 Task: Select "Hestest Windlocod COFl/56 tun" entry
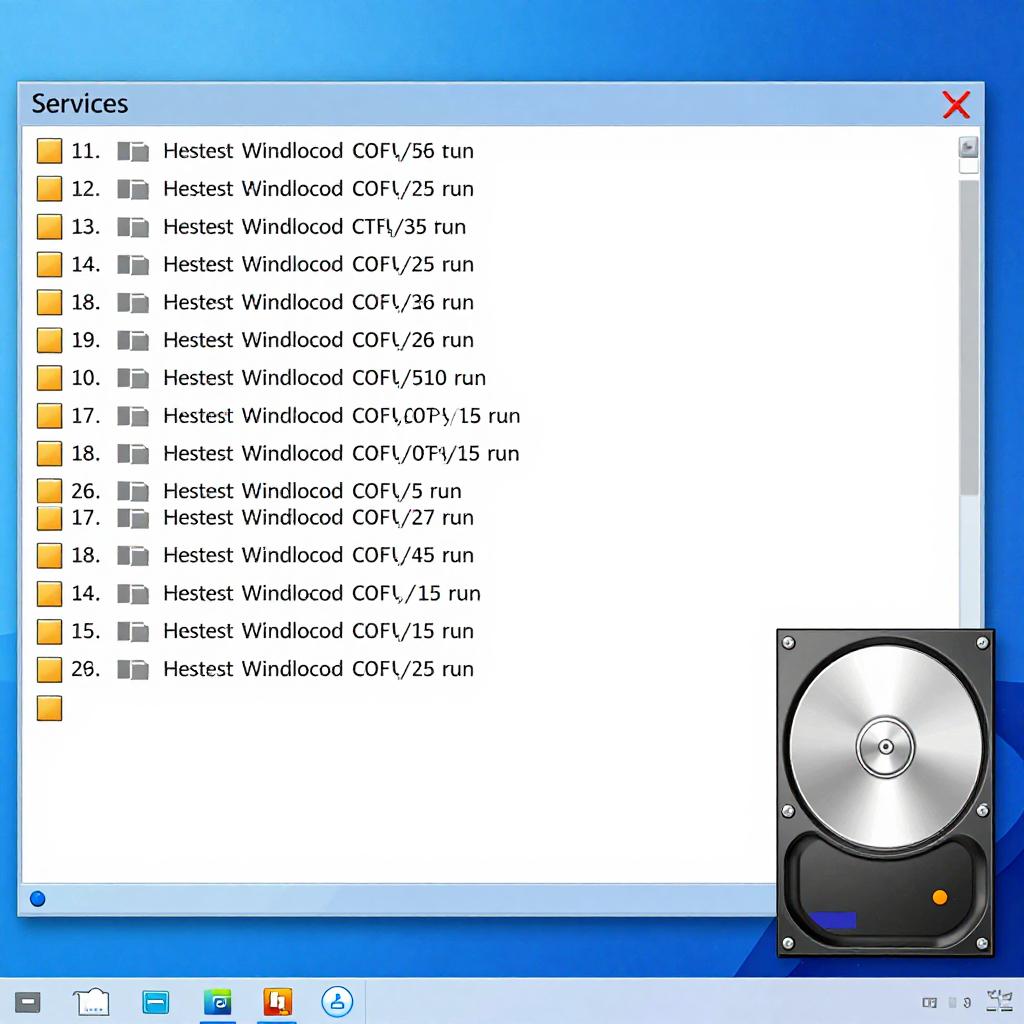[x=318, y=151]
